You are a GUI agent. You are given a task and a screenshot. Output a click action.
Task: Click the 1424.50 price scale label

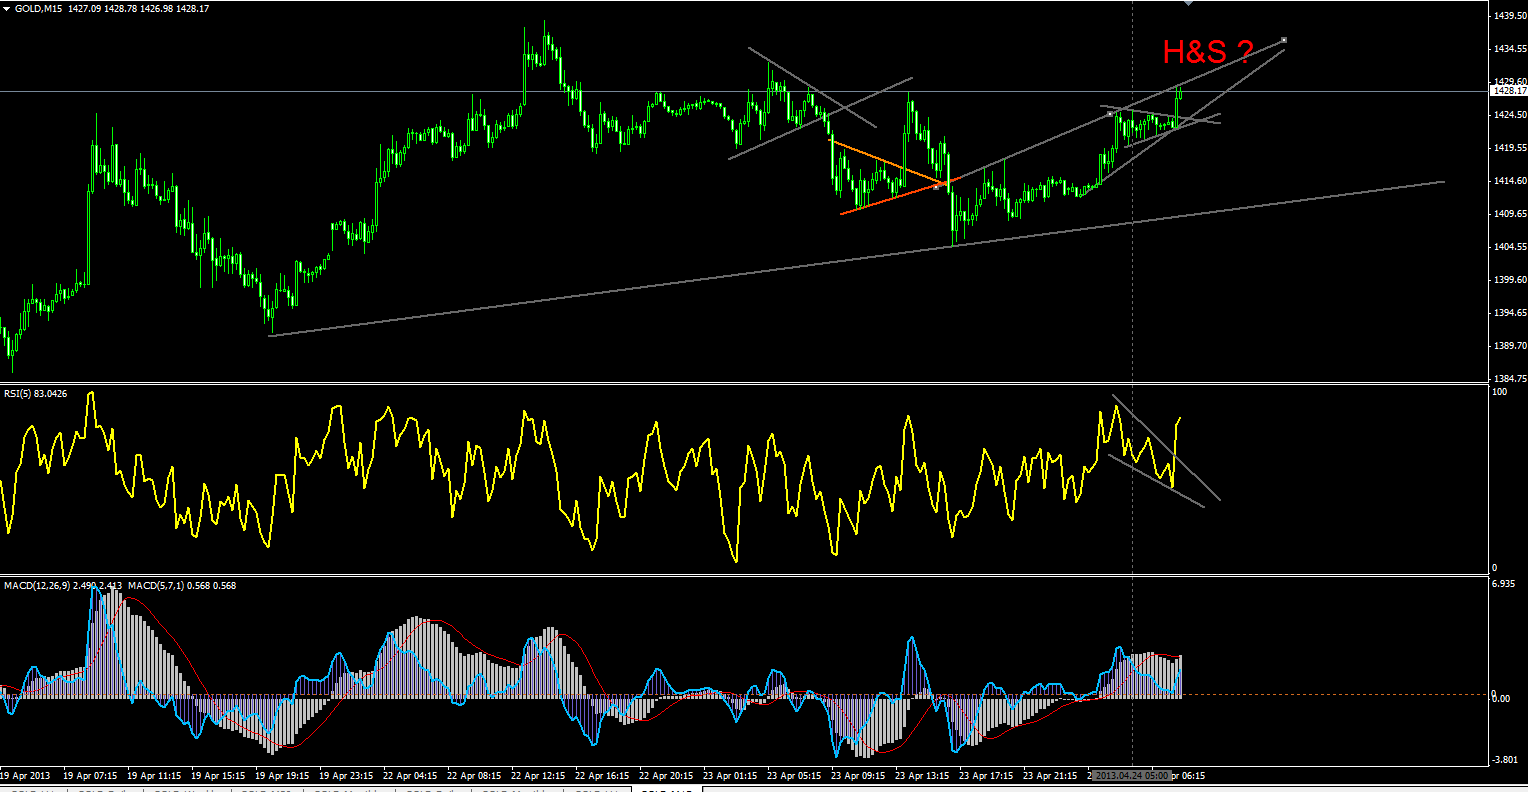tap(1510, 115)
